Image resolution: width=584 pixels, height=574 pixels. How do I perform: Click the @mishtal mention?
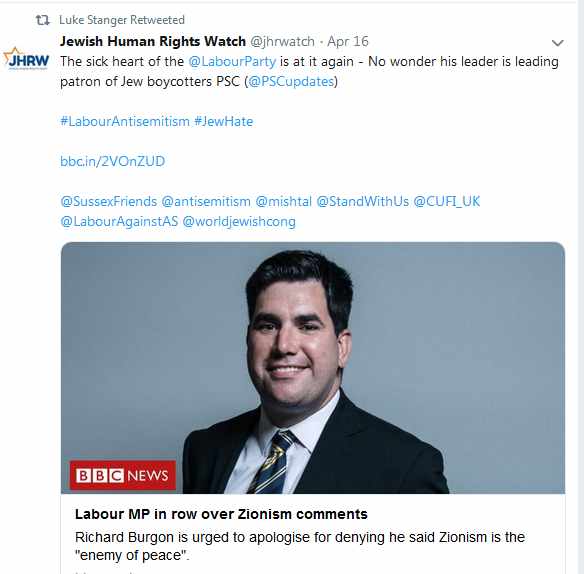(x=283, y=202)
